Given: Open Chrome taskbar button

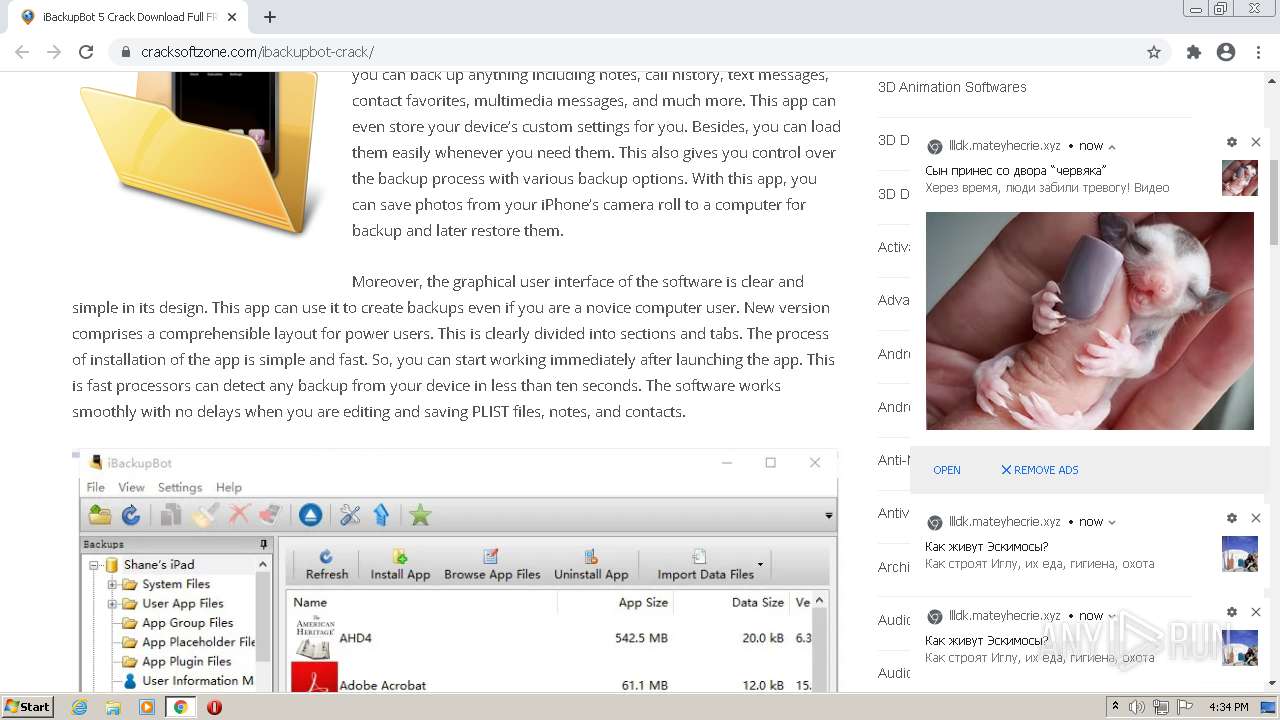Looking at the screenshot, I should [180, 707].
